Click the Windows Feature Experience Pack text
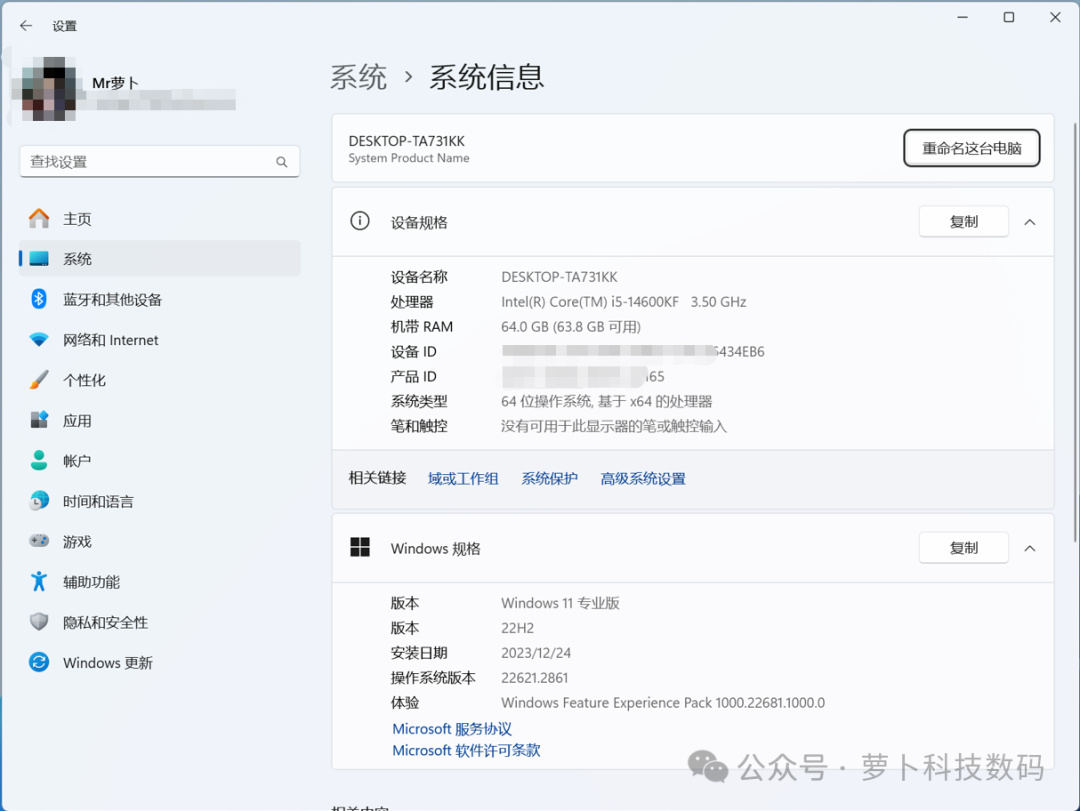Viewport: 1080px width, 811px height. 663,703
